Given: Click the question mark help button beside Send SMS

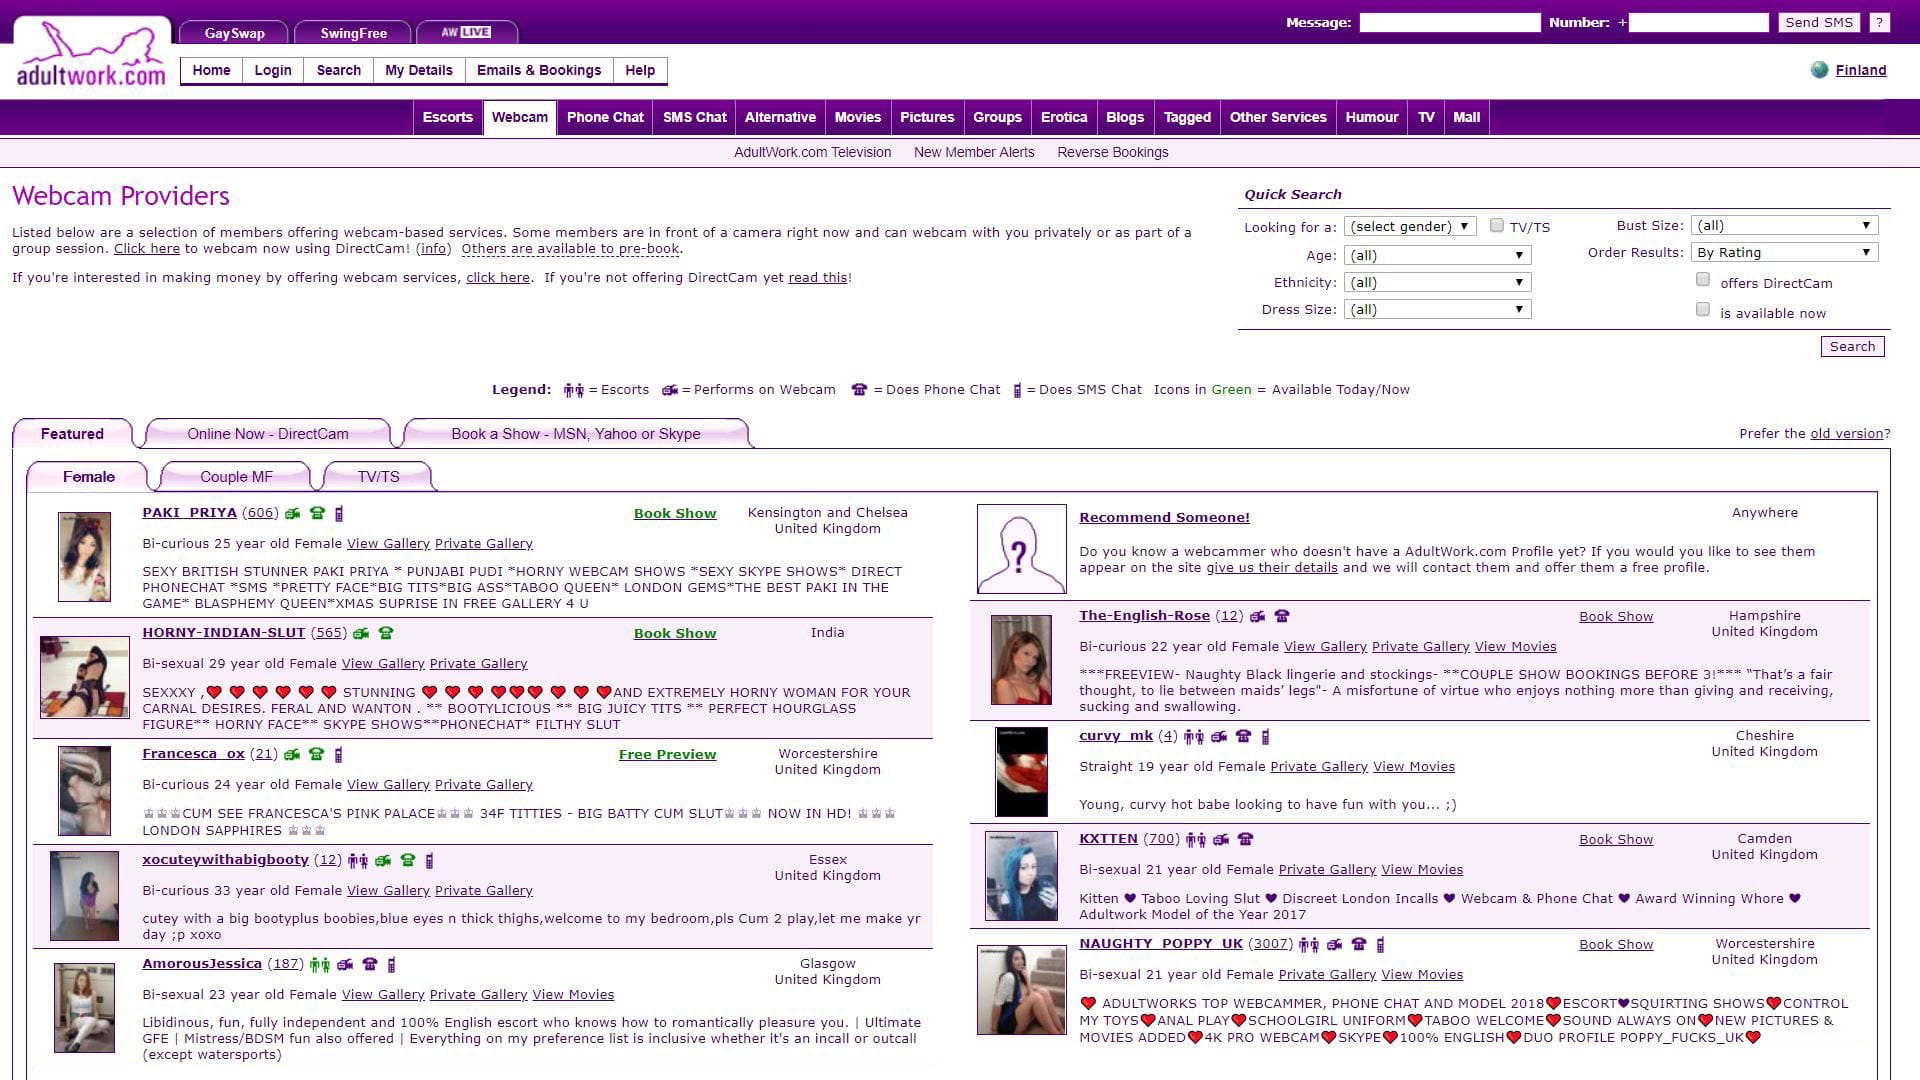Looking at the screenshot, I should [x=1879, y=22].
